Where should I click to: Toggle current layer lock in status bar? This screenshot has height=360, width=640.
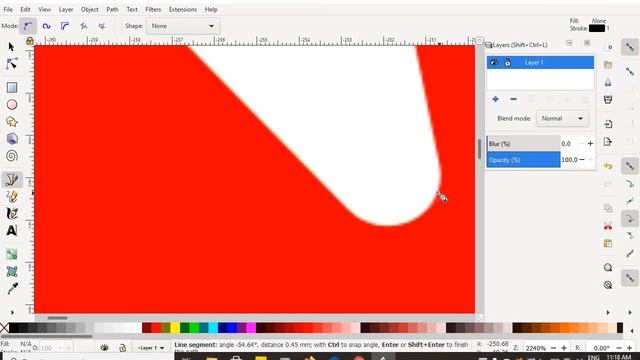point(122,348)
